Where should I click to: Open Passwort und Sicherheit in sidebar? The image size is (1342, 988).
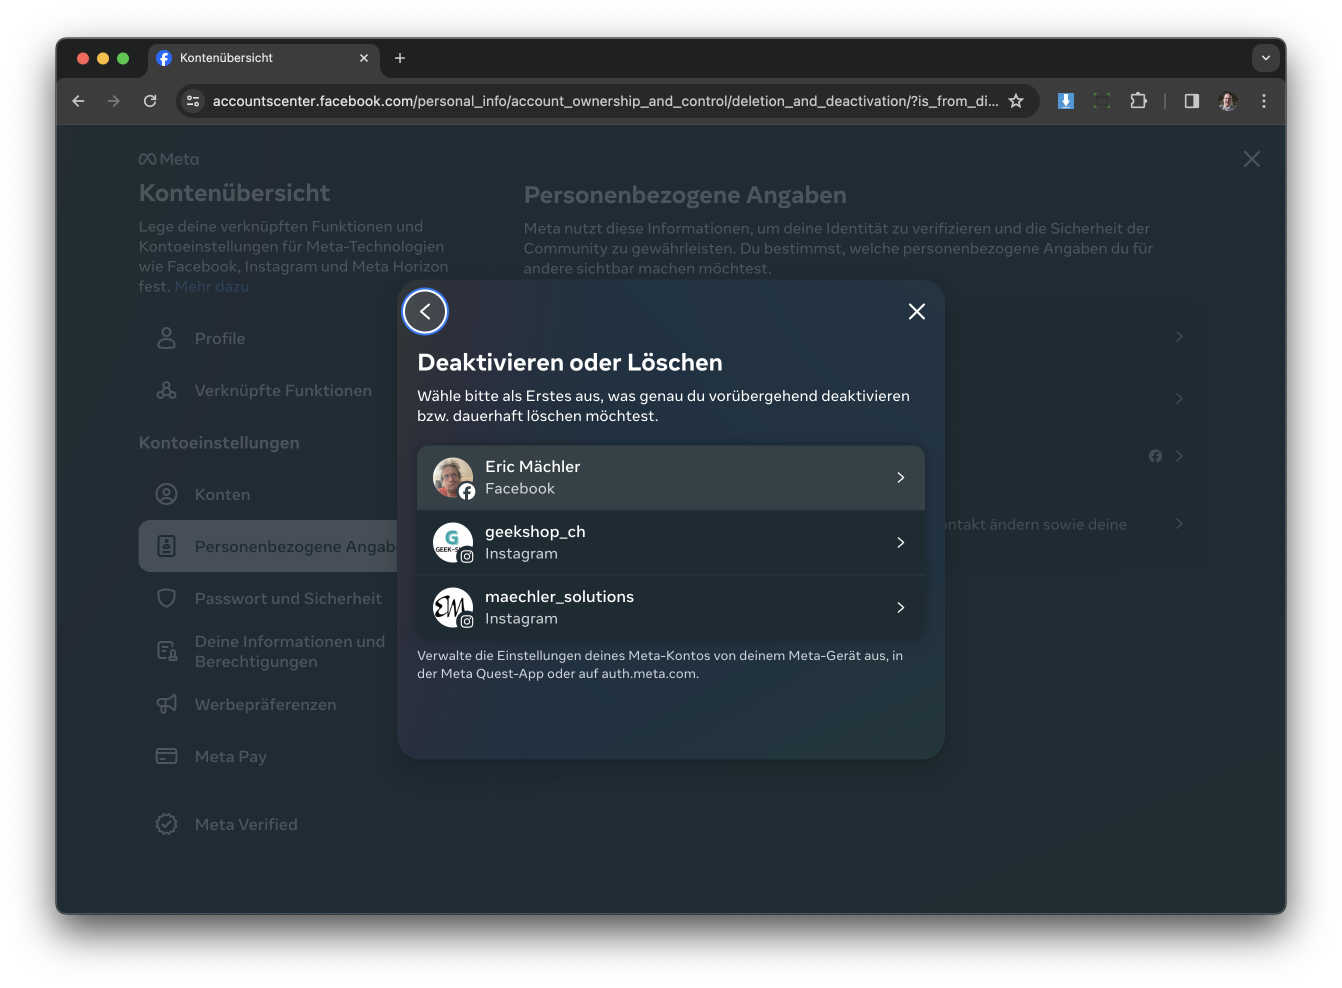point(288,599)
